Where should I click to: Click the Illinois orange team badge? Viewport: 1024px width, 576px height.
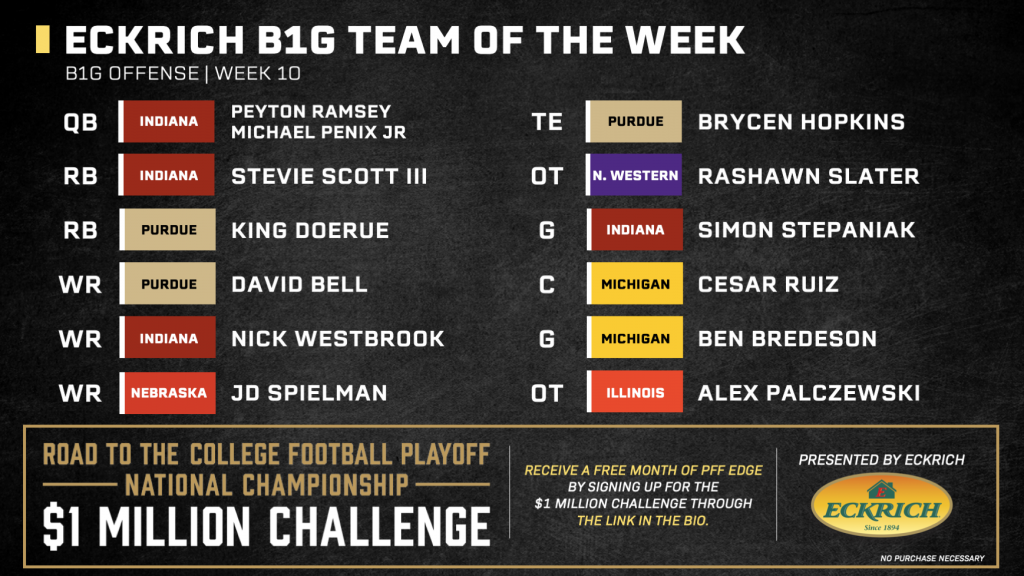[x=634, y=392]
